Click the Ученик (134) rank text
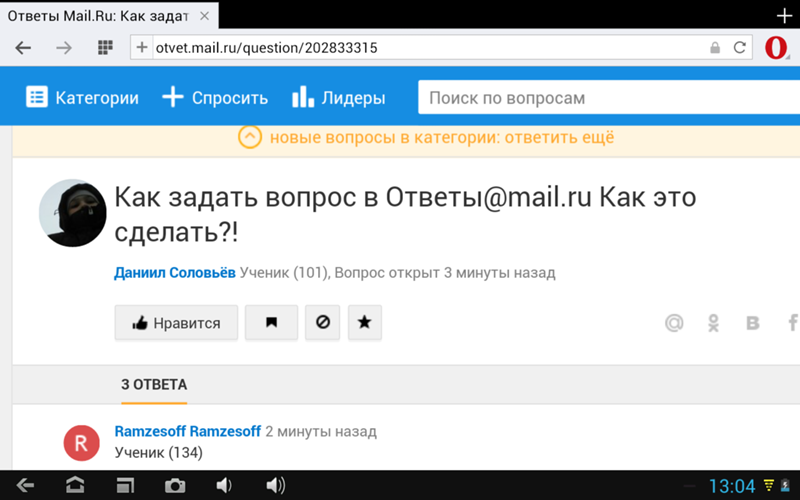This screenshot has width=800, height=500. [x=159, y=453]
